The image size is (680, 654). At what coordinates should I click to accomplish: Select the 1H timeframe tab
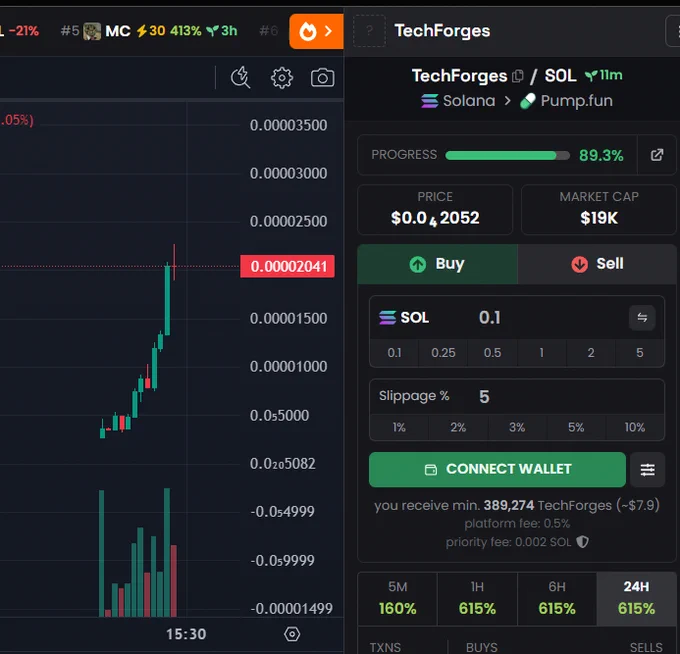[477, 599]
